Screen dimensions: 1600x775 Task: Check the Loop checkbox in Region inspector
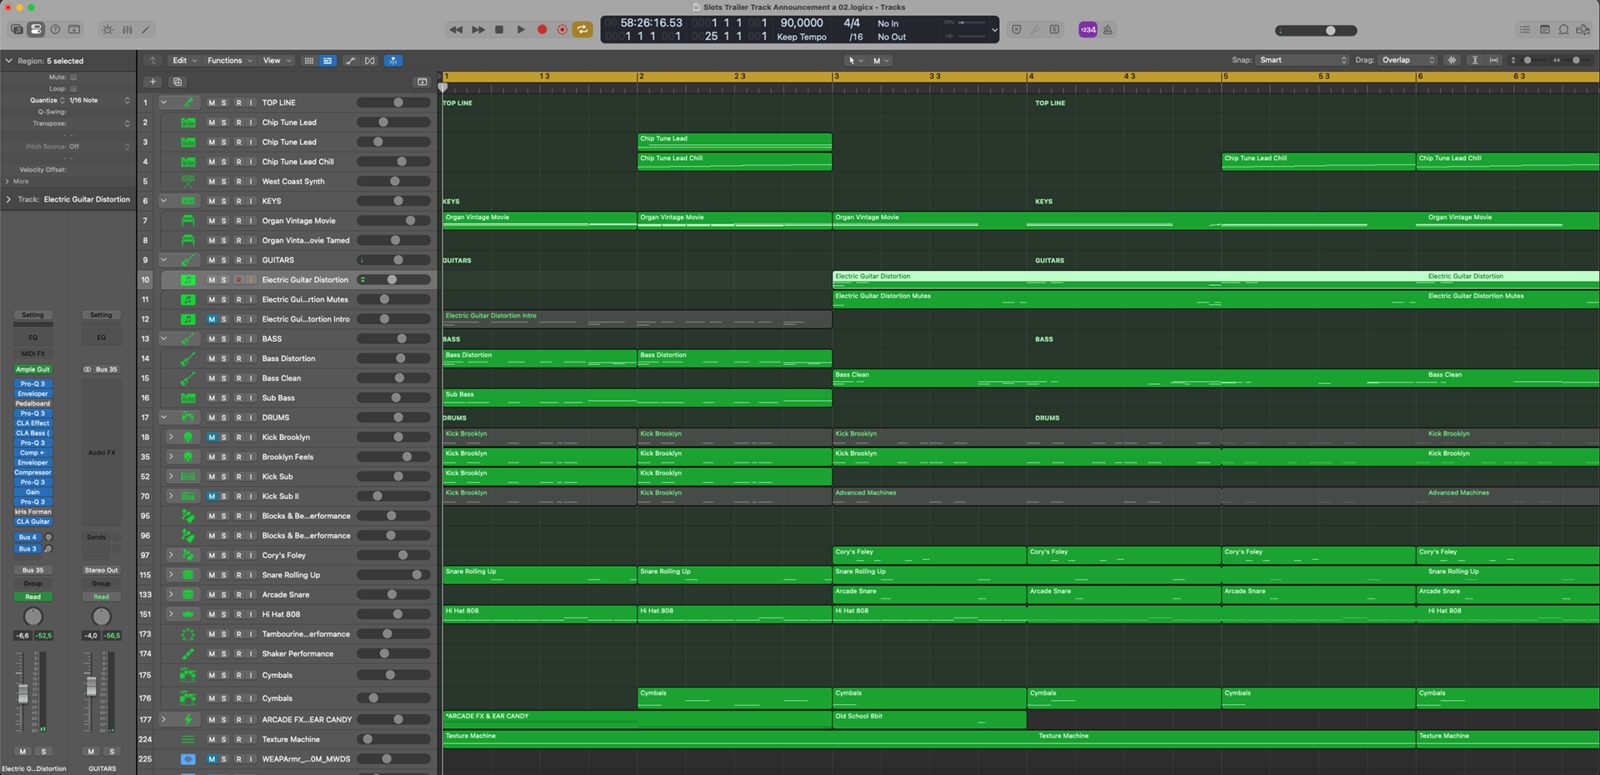[73, 88]
